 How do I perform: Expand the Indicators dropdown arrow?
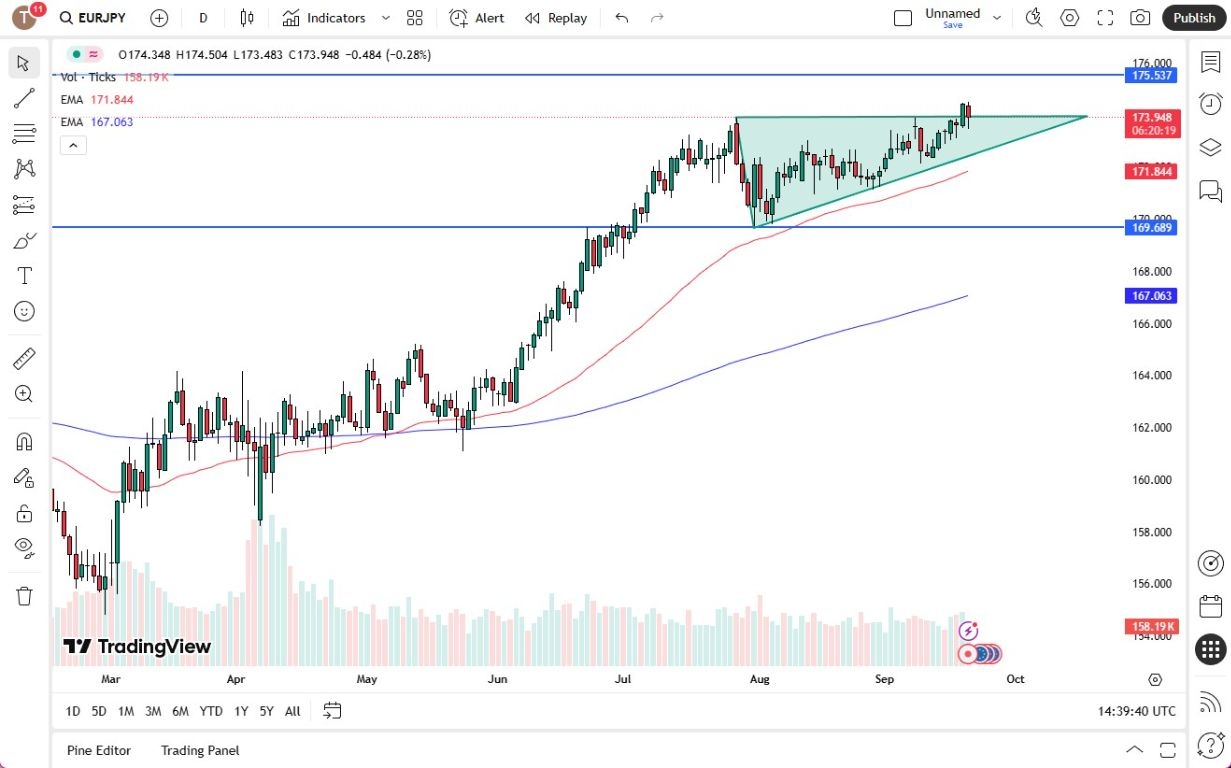click(x=386, y=17)
